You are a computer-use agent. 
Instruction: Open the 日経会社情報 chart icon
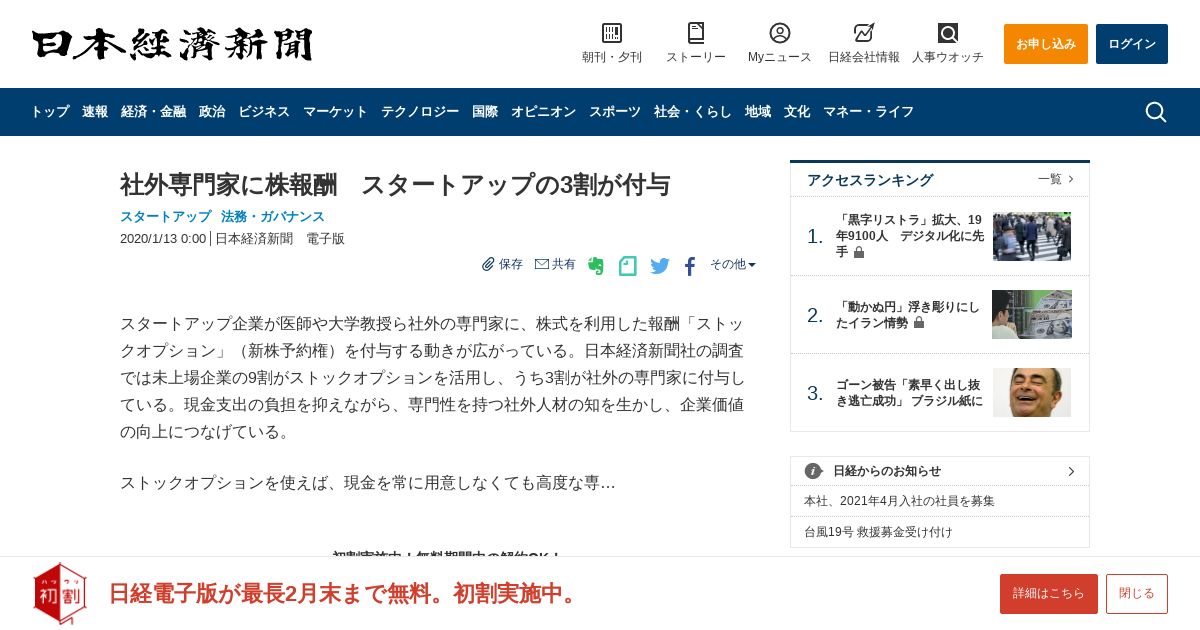click(x=864, y=33)
